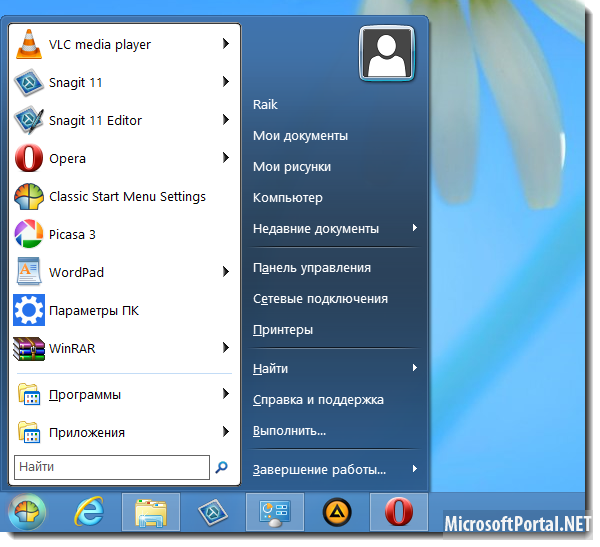Expand the Программы submenu arrow

(x=226, y=394)
